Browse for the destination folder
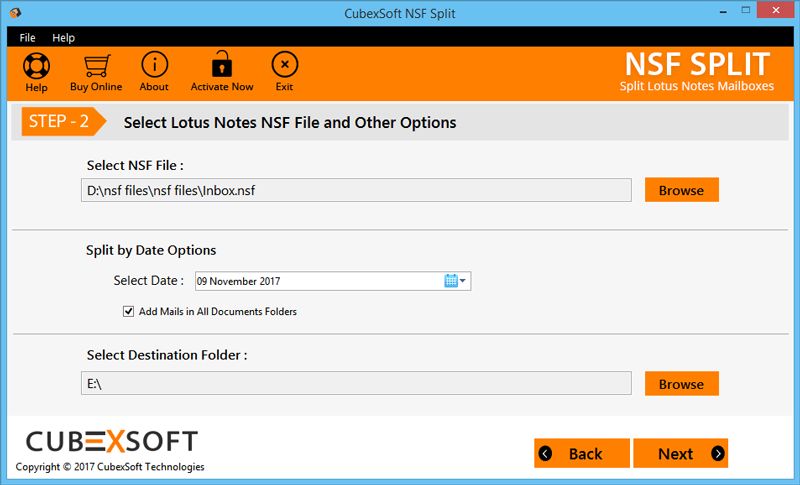This screenshot has width=800, height=485. tap(681, 384)
